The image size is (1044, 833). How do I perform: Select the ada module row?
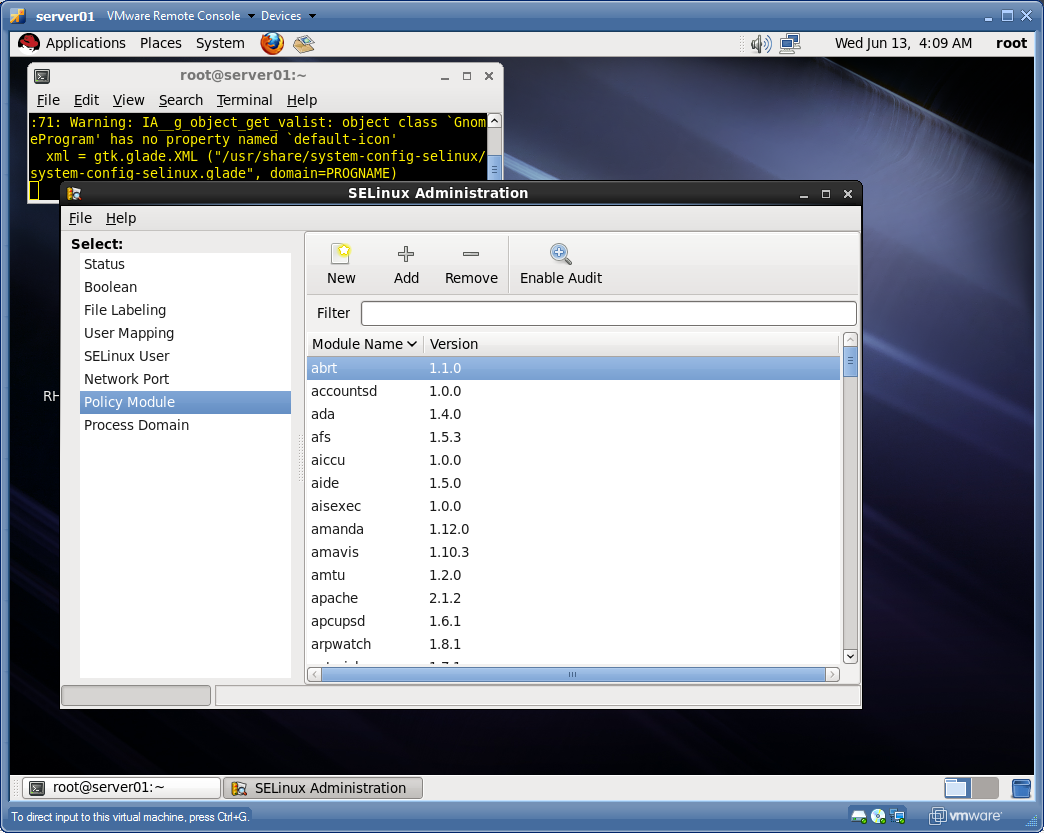[x=573, y=414]
